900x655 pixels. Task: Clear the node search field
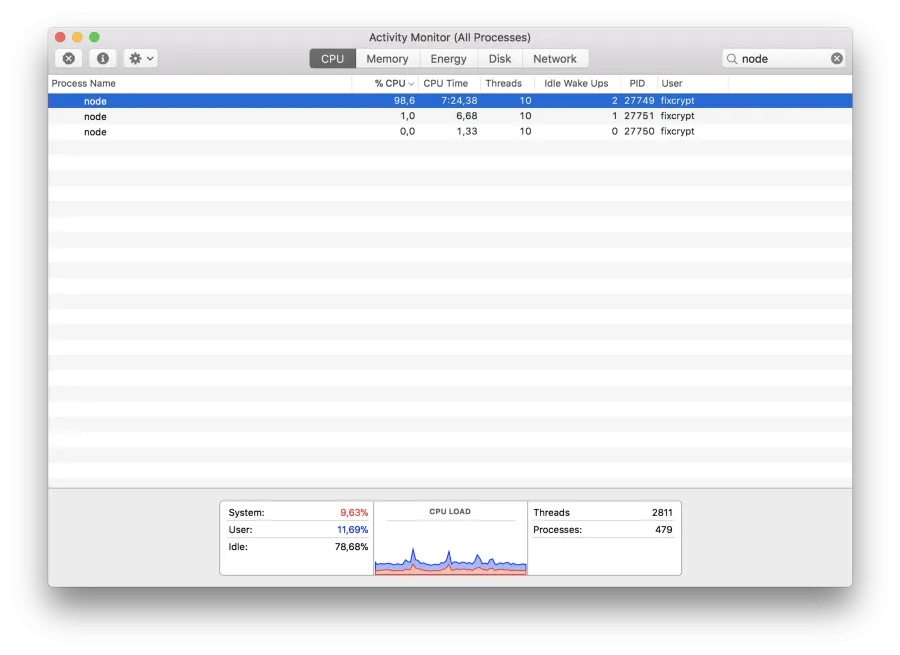[836, 59]
